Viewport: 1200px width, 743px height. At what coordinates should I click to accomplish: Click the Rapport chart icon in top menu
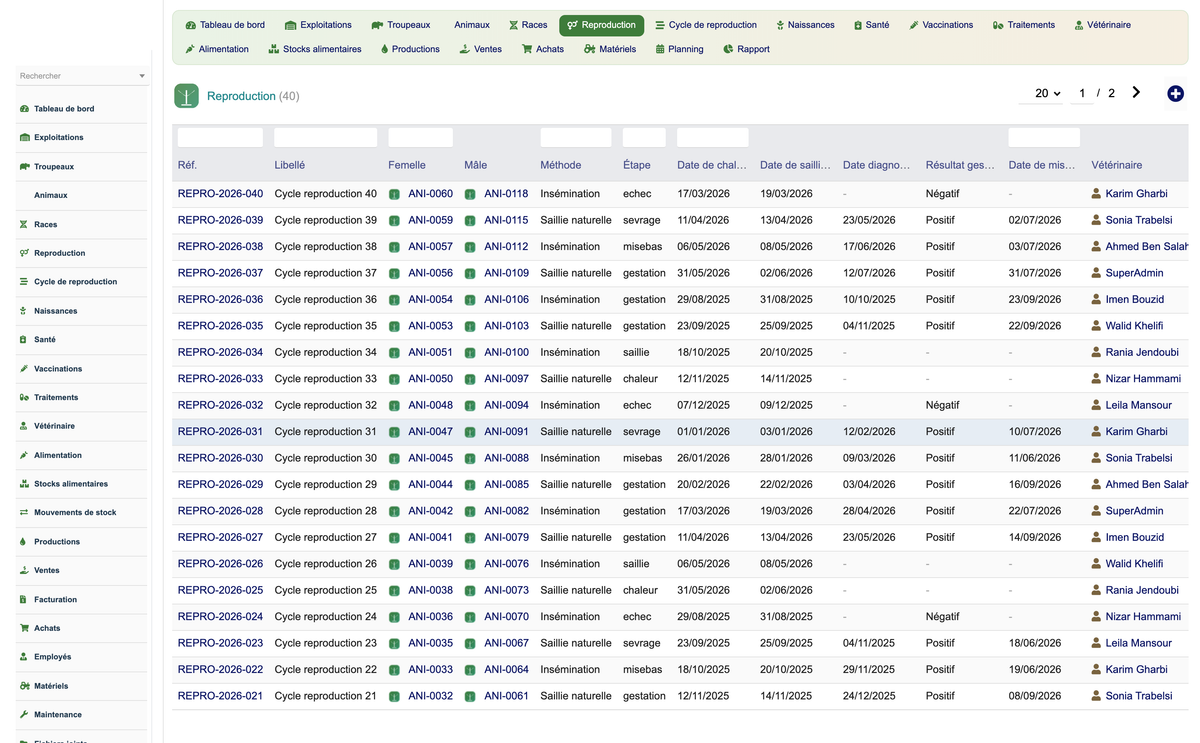(728, 49)
